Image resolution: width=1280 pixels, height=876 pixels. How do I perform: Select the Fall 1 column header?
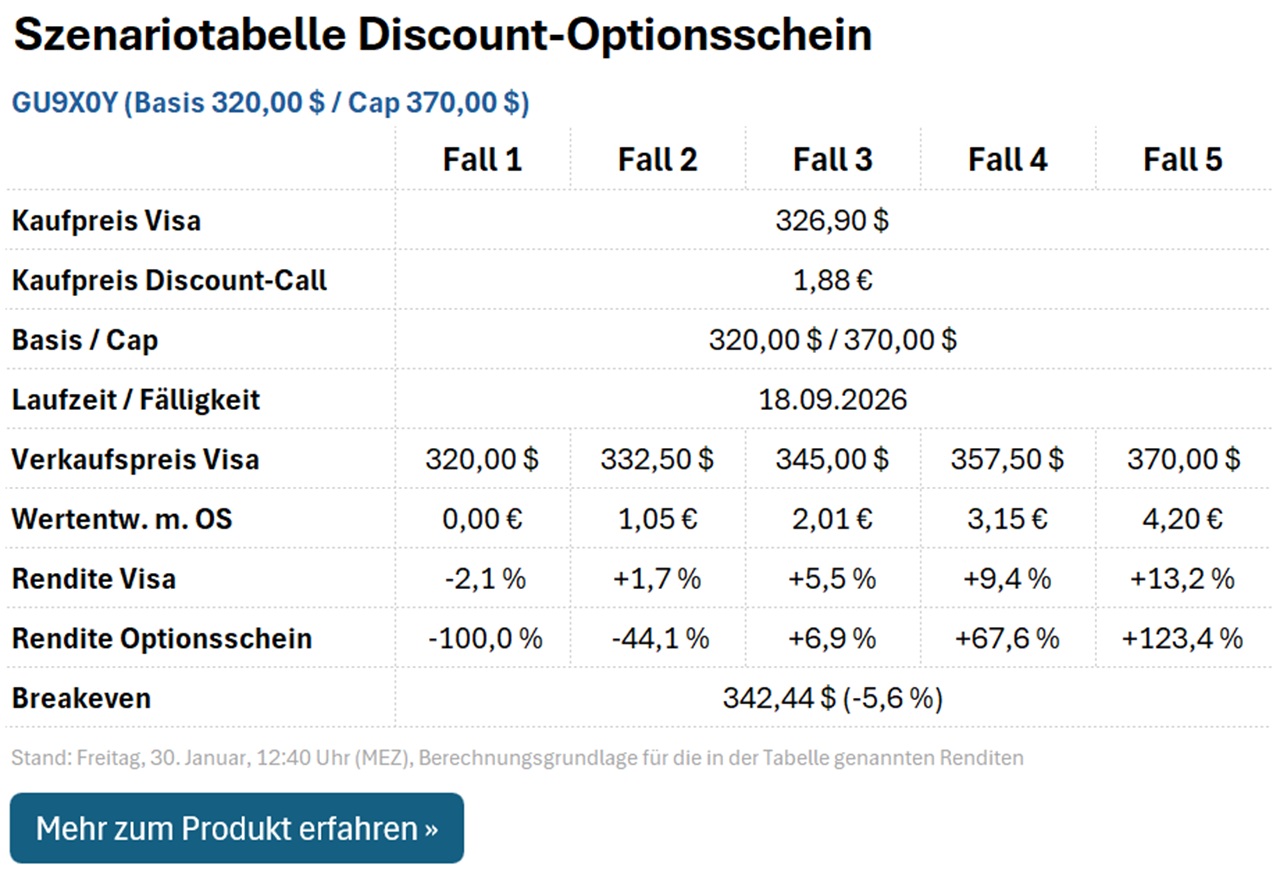pos(482,158)
